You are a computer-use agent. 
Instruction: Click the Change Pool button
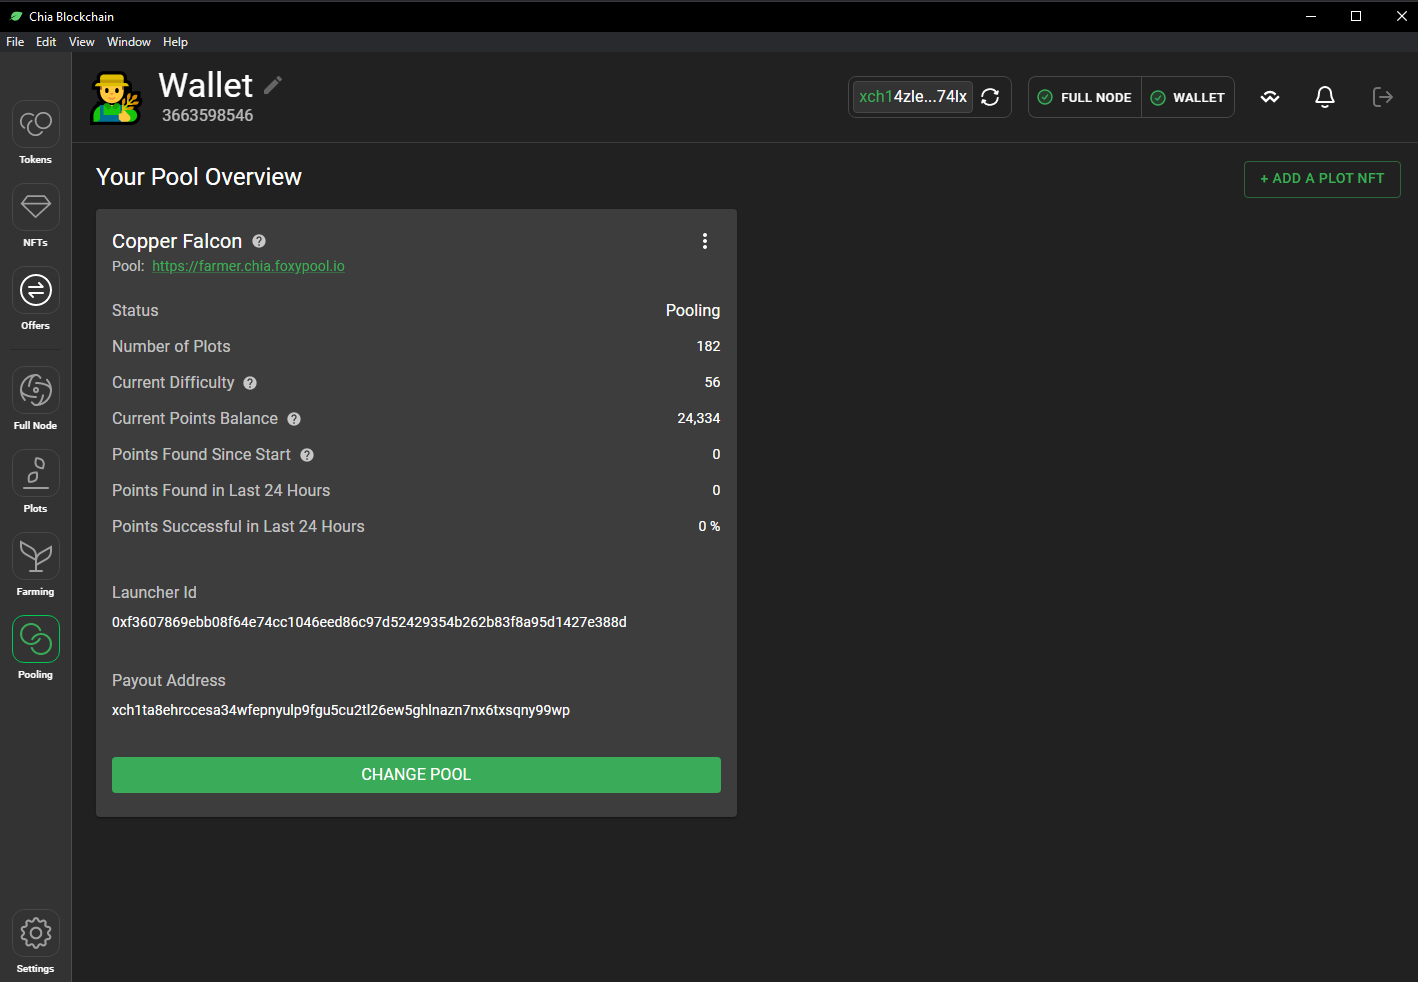pyautogui.click(x=416, y=775)
